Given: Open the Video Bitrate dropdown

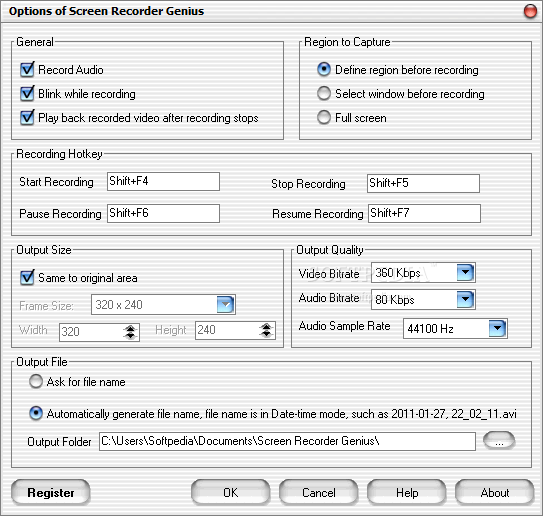Looking at the screenshot, I should (x=465, y=272).
